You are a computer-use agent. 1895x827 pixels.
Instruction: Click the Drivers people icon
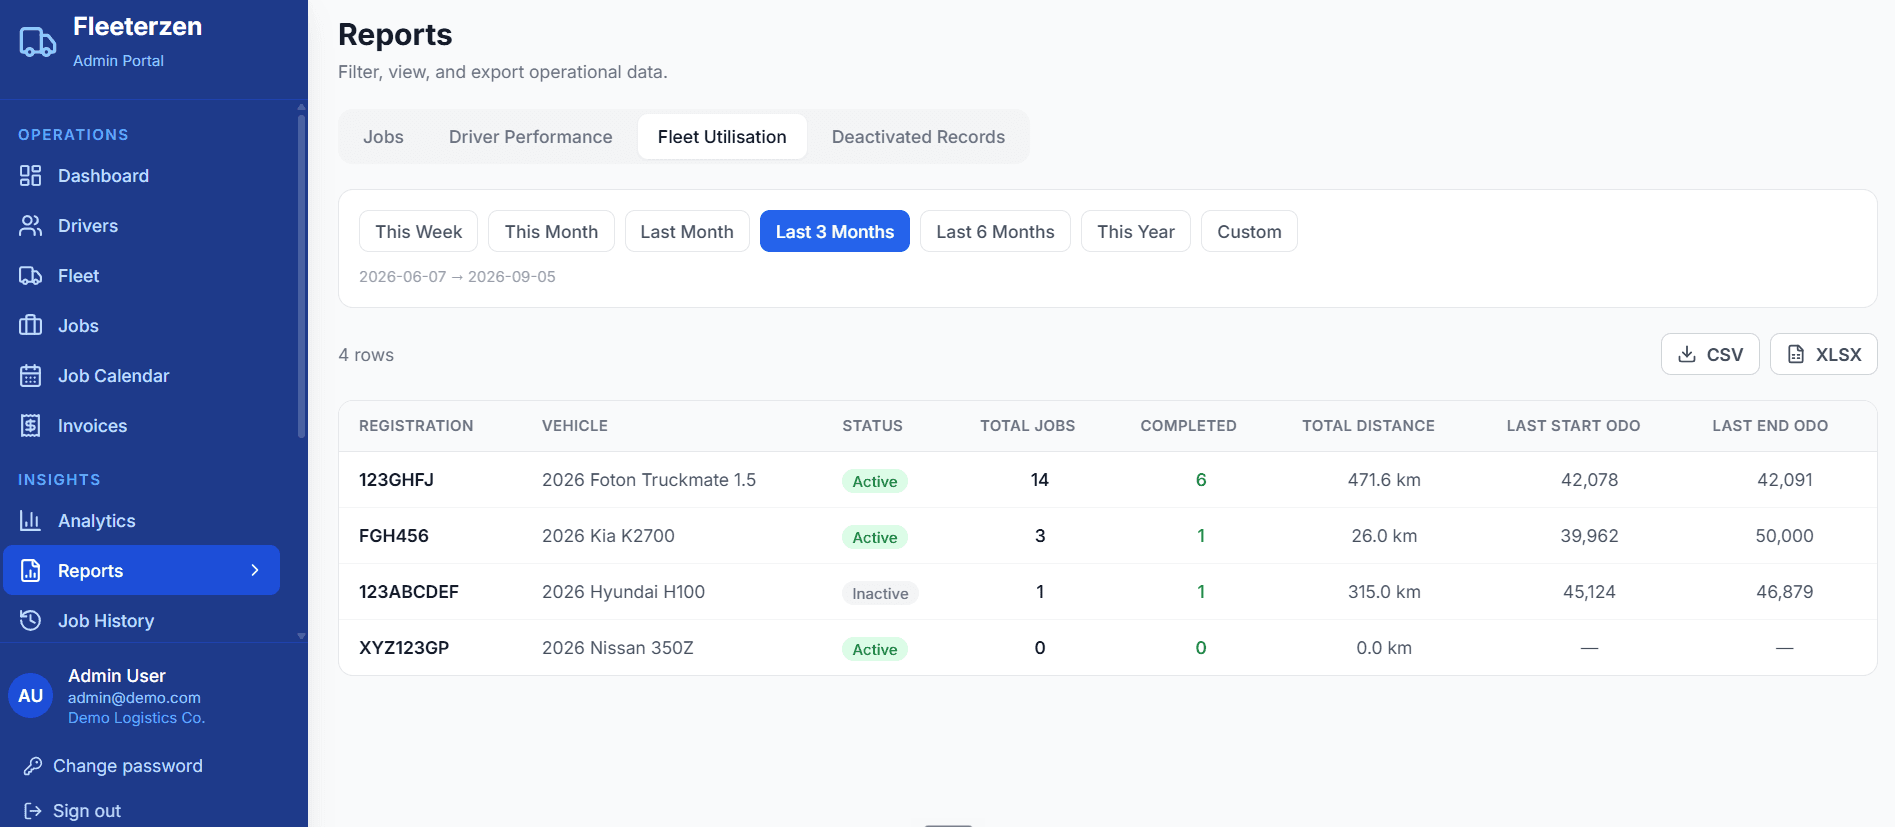click(31, 226)
